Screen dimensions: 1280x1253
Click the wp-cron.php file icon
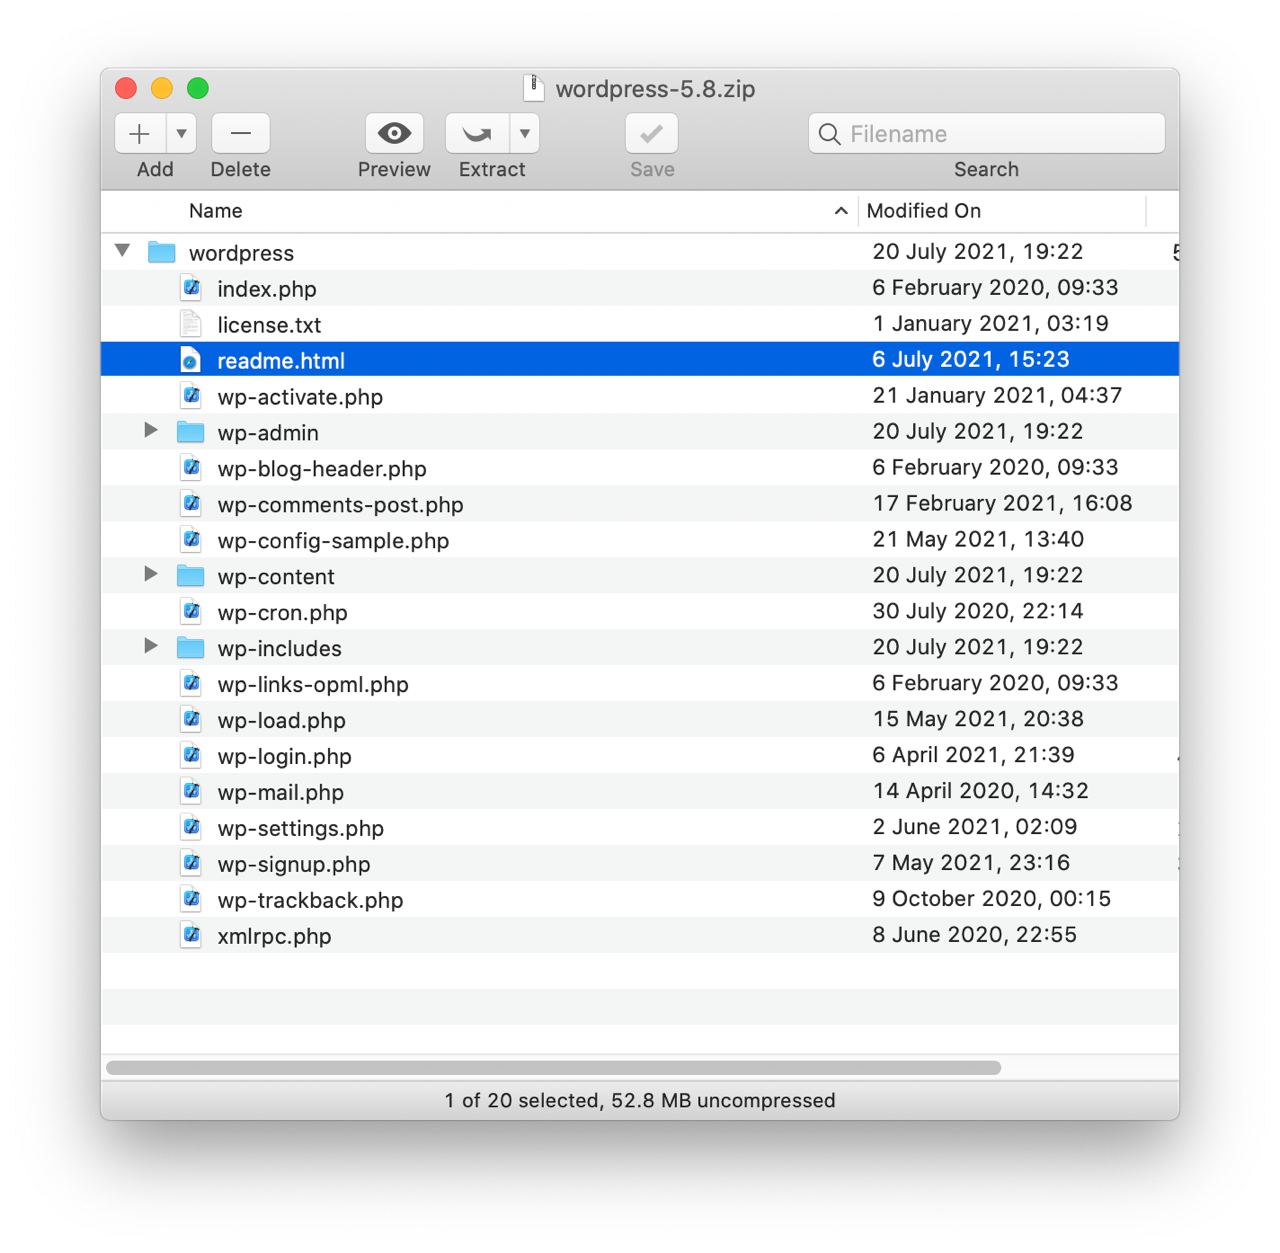click(190, 612)
